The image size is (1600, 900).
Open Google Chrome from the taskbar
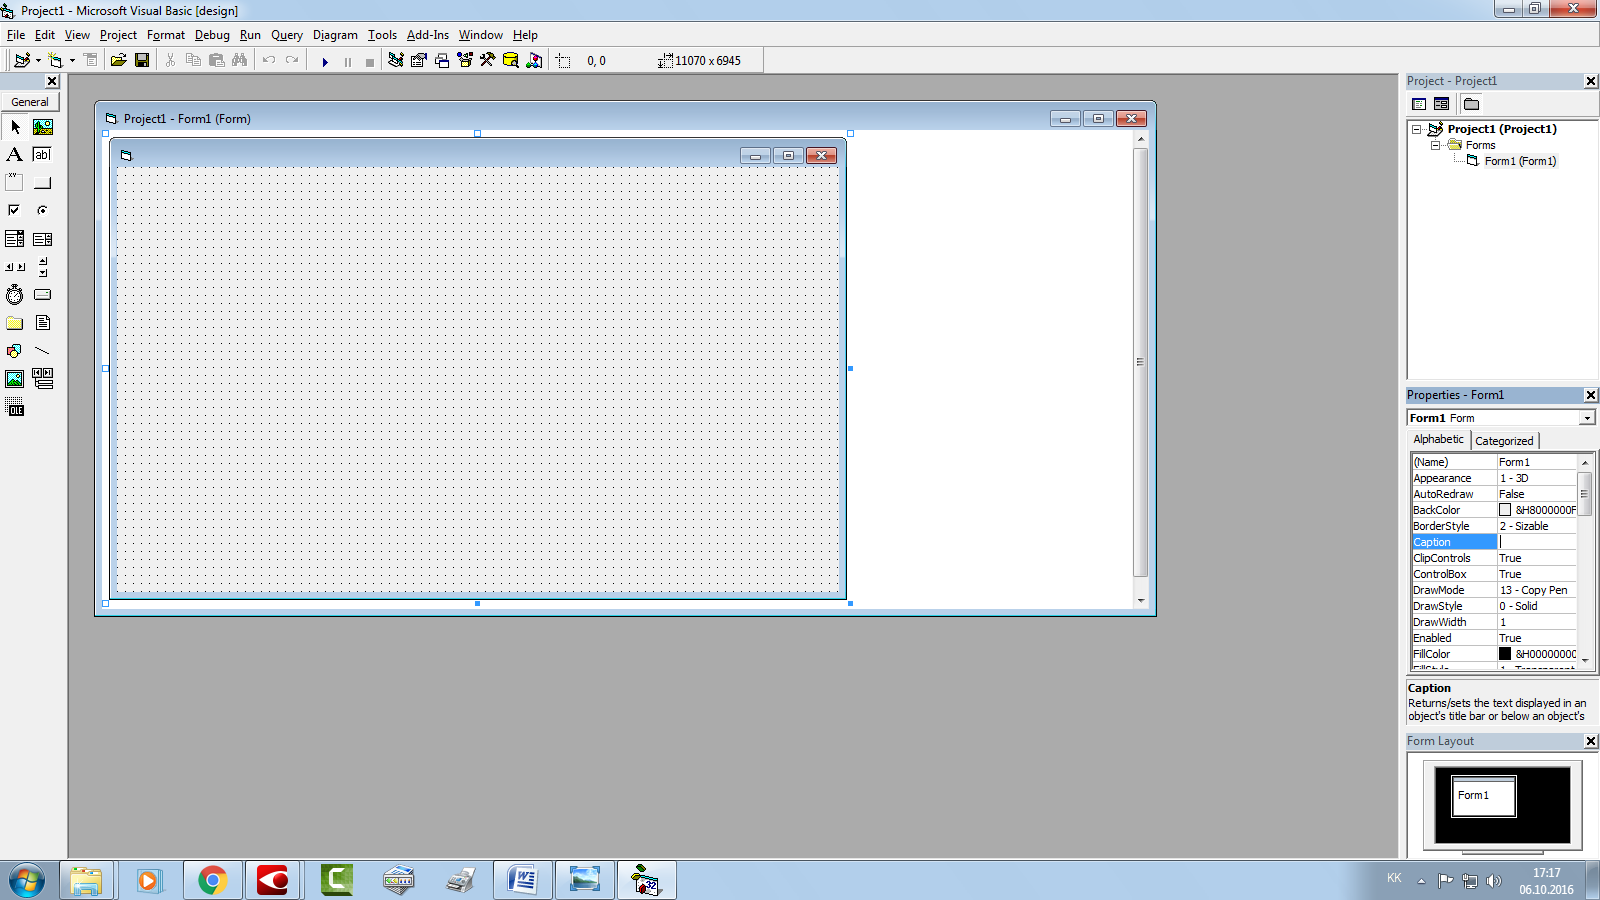coord(212,880)
